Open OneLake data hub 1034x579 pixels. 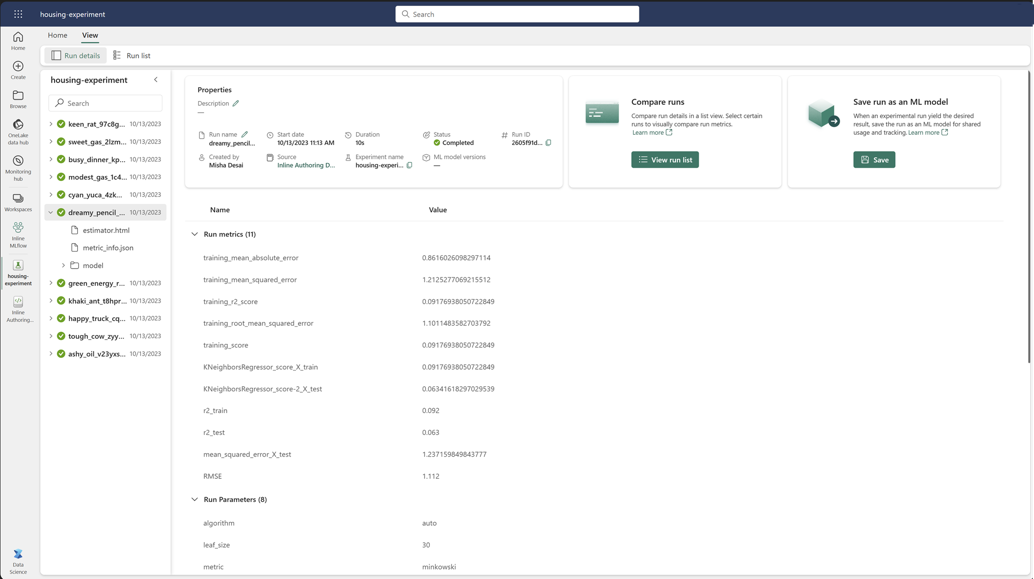18,132
